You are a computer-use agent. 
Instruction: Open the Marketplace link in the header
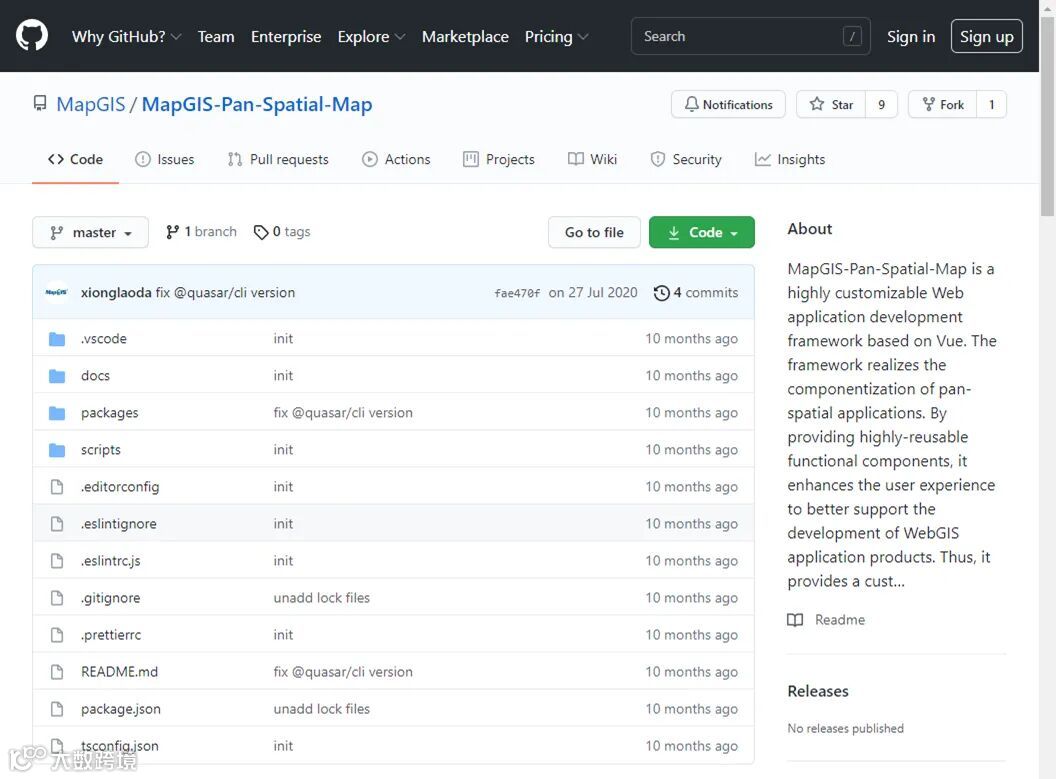465,36
